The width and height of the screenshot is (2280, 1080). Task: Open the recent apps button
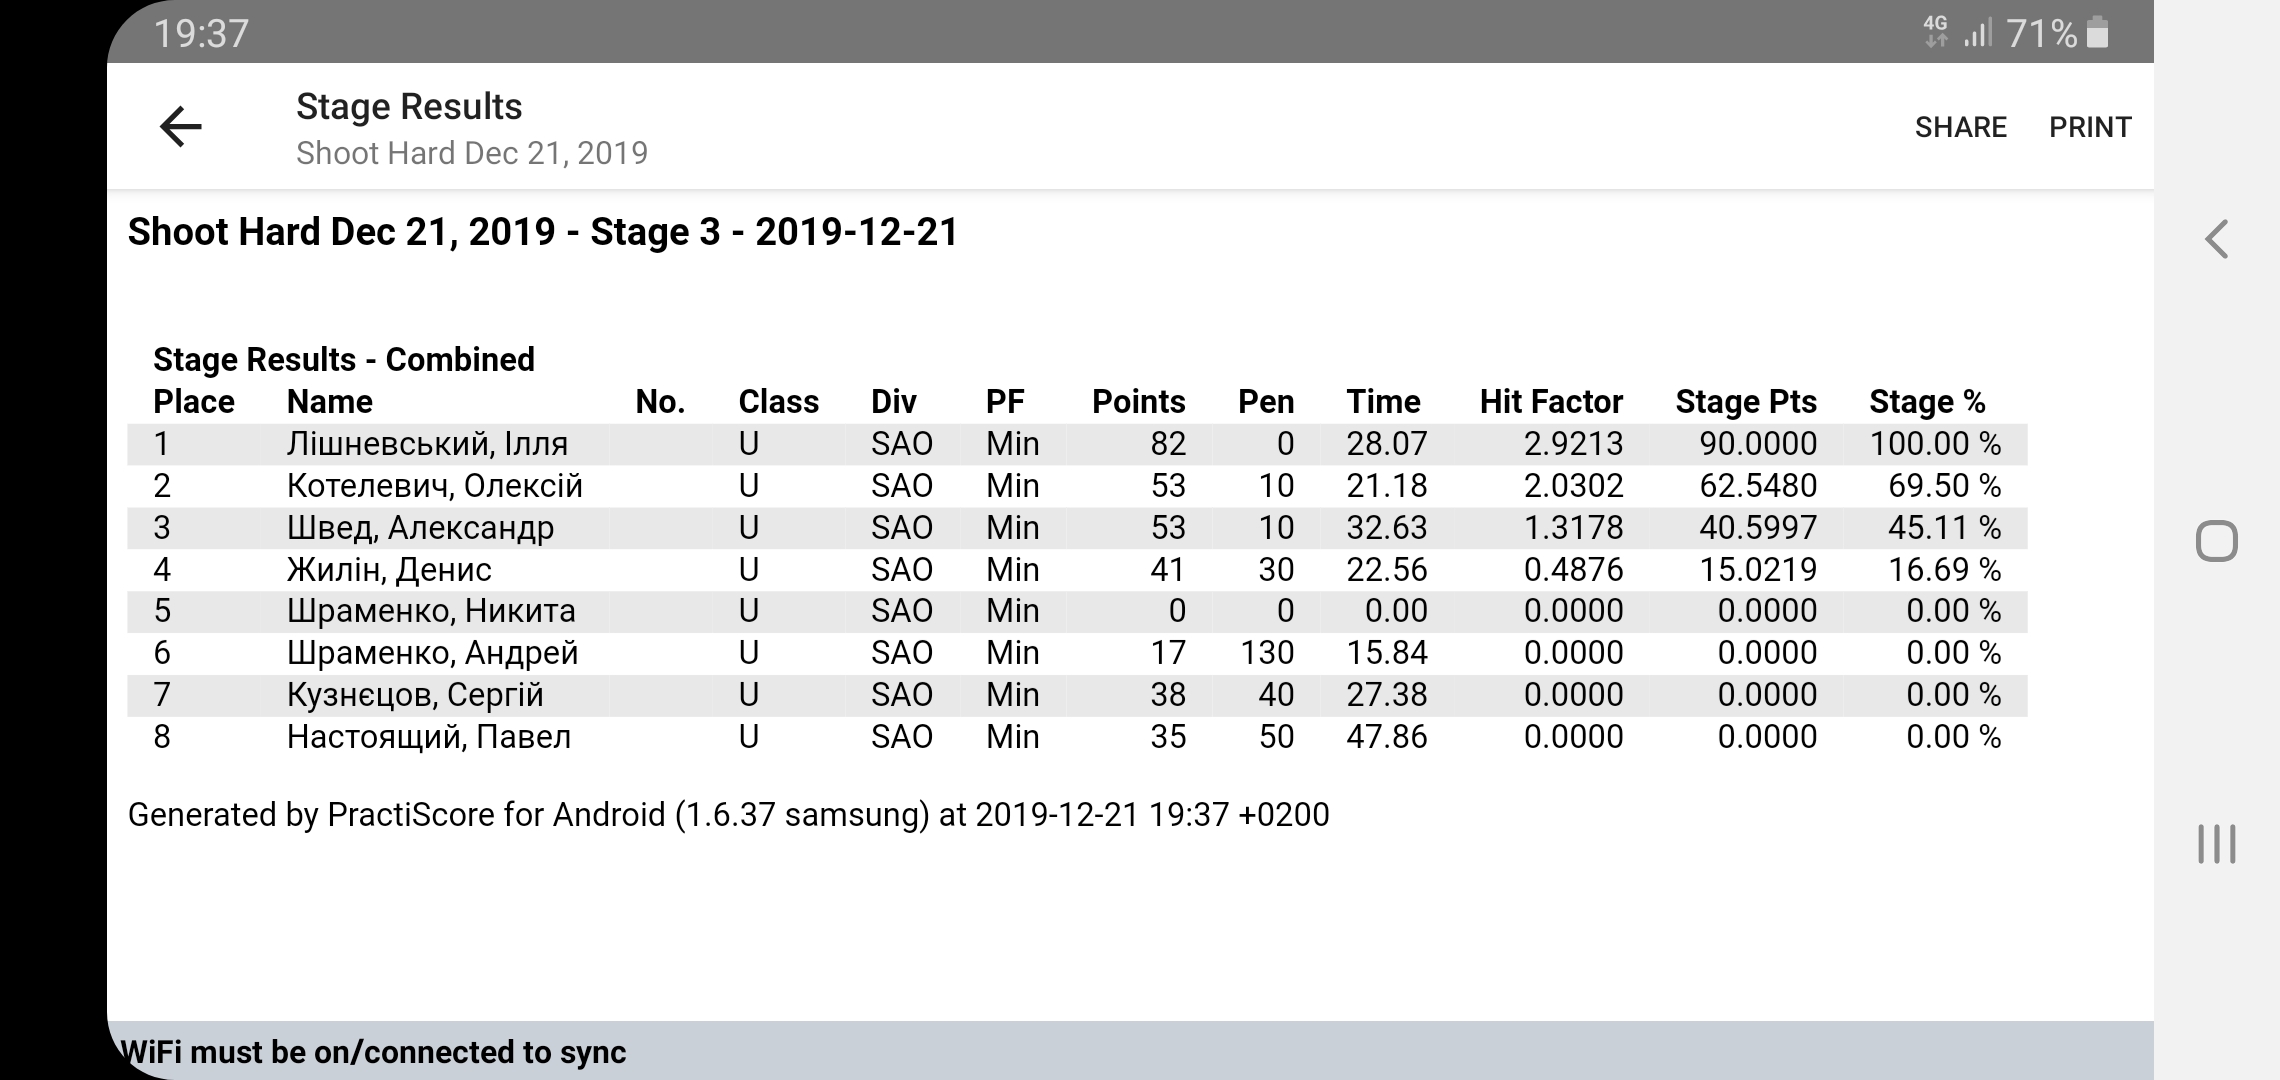[x=2216, y=843]
